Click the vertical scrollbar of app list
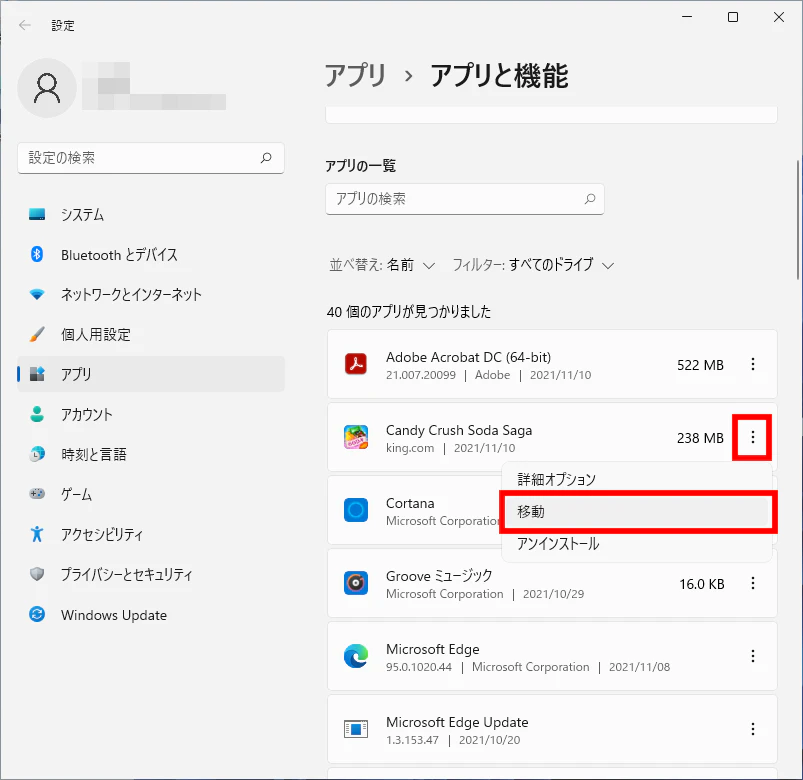The height and width of the screenshot is (780, 803). [x=798, y=220]
